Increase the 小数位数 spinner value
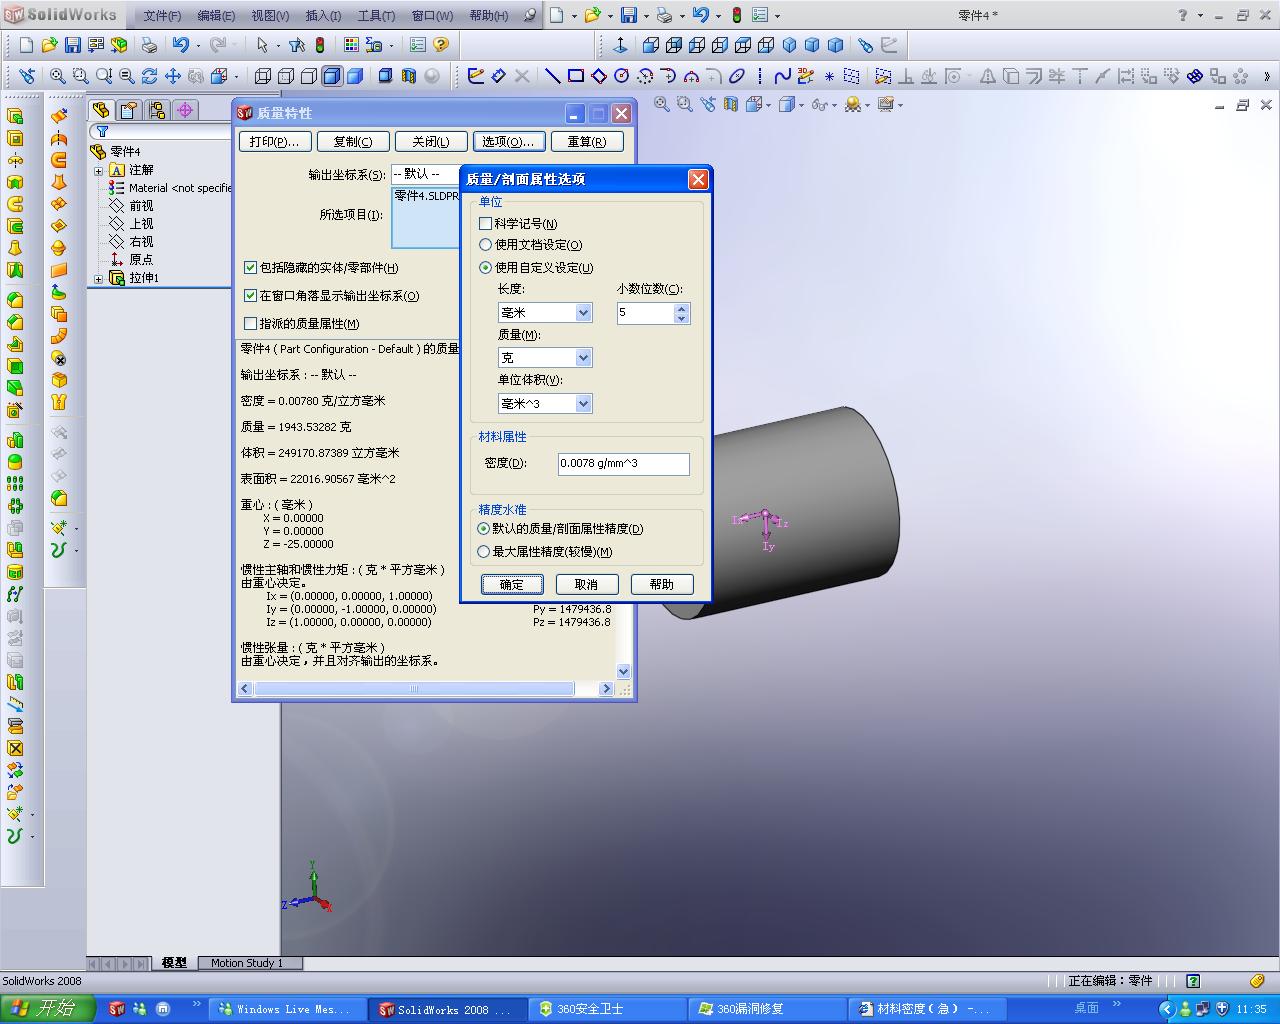1280x1024 pixels. pyautogui.click(x=682, y=308)
